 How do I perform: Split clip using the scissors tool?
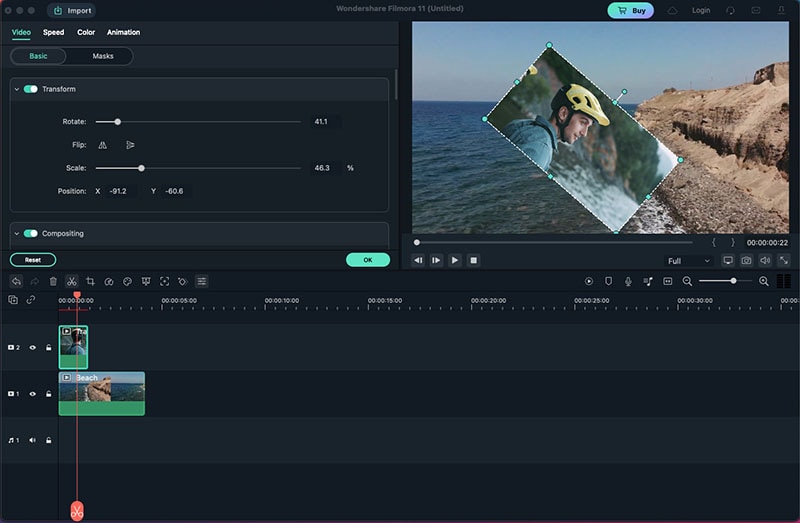pyautogui.click(x=71, y=281)
